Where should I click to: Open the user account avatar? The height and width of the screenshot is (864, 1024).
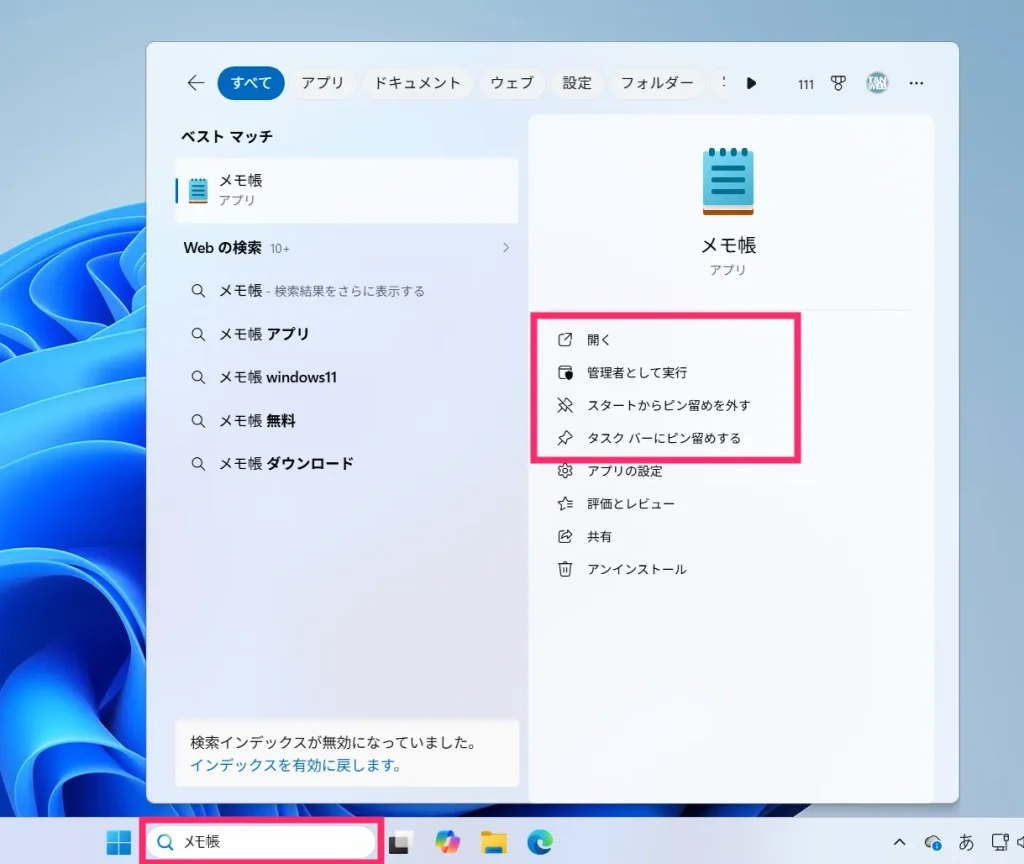tap(877, 83)
